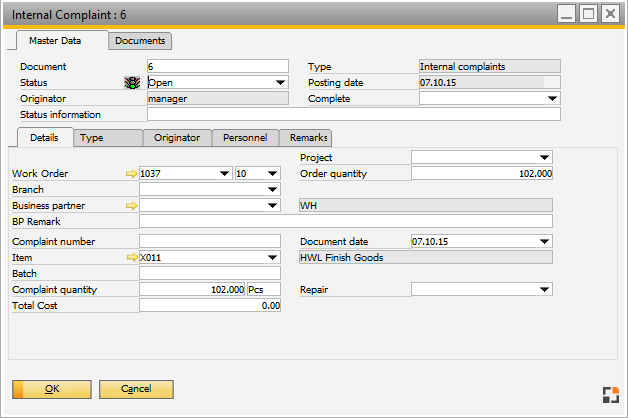Open the Status dropdown

click(x=280, y=83)
